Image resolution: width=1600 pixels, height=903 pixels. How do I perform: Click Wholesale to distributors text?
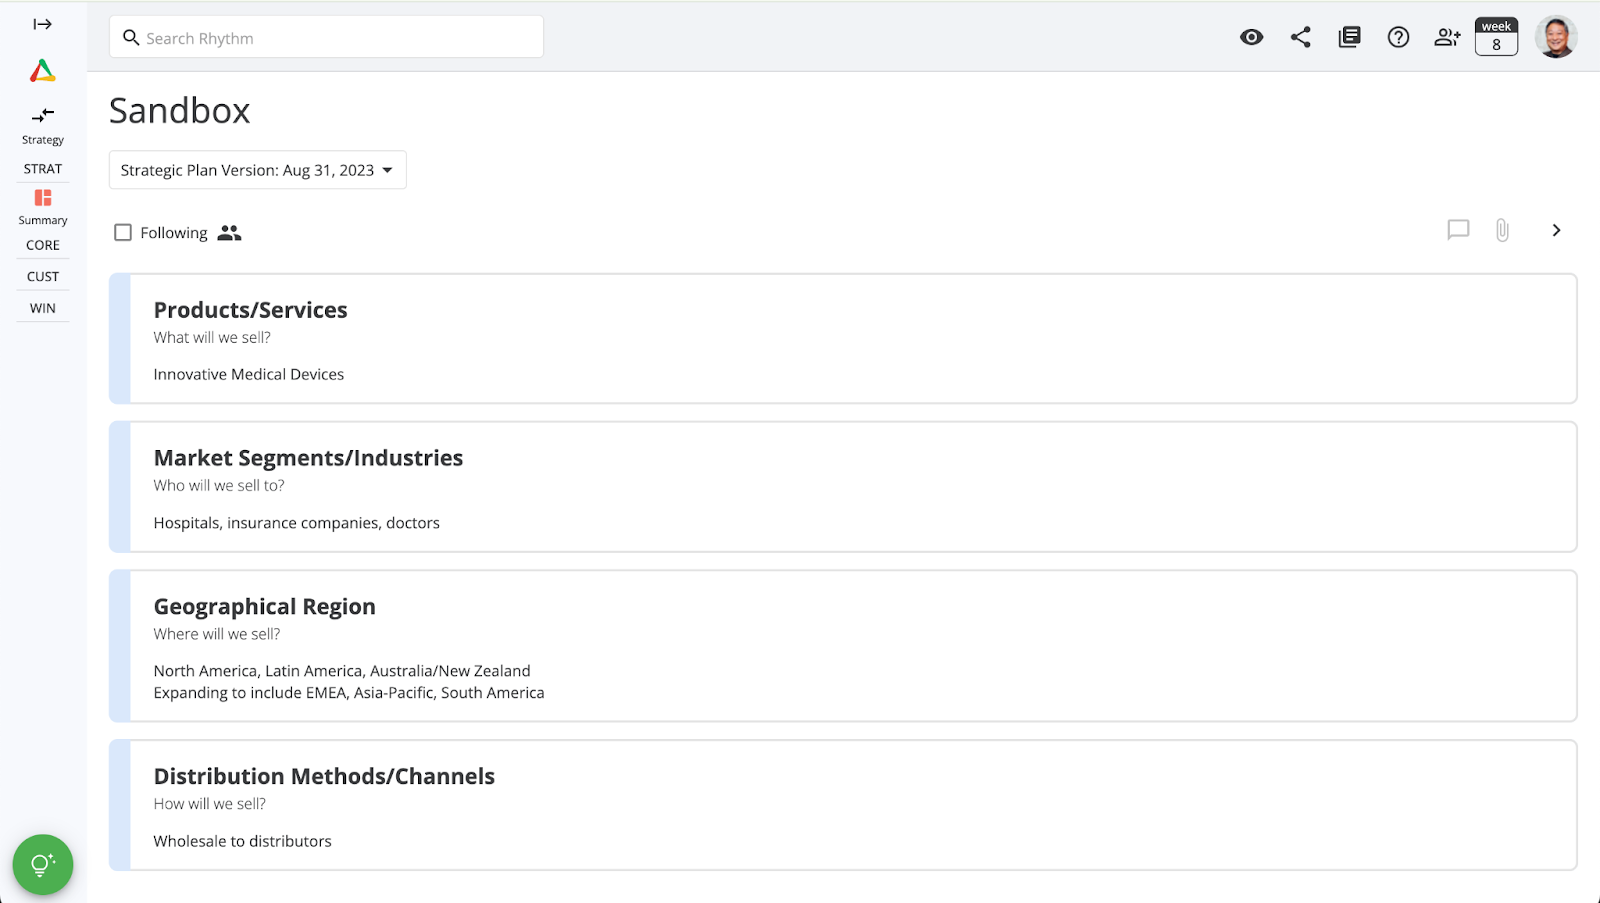(x=242, y=841)
